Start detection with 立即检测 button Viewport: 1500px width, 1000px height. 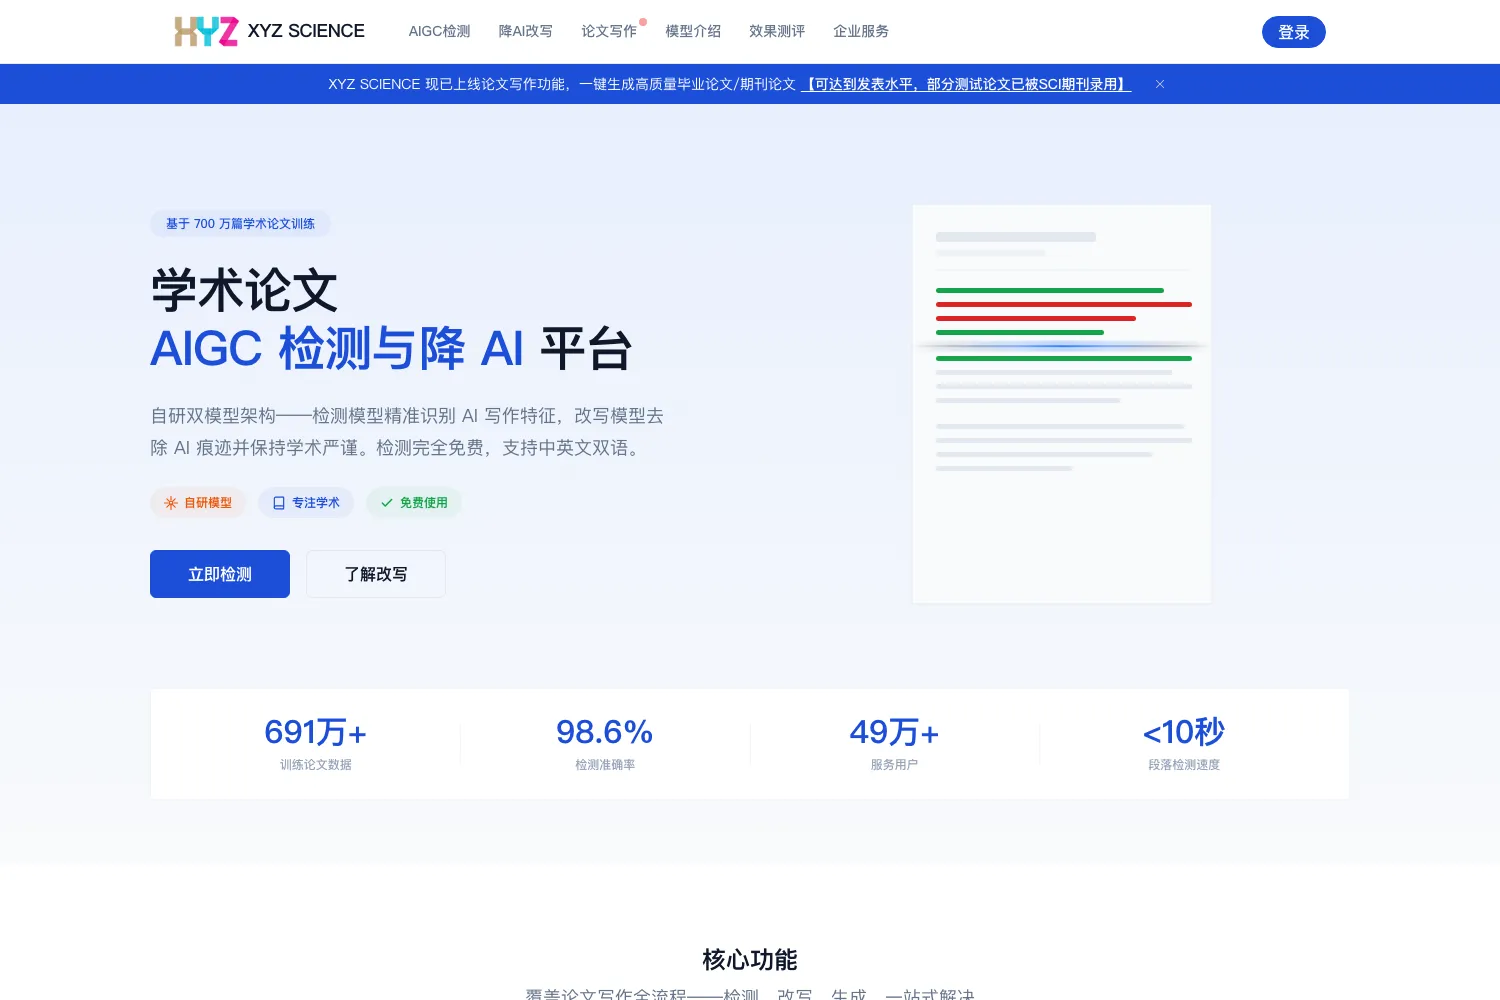pos(220,574)
